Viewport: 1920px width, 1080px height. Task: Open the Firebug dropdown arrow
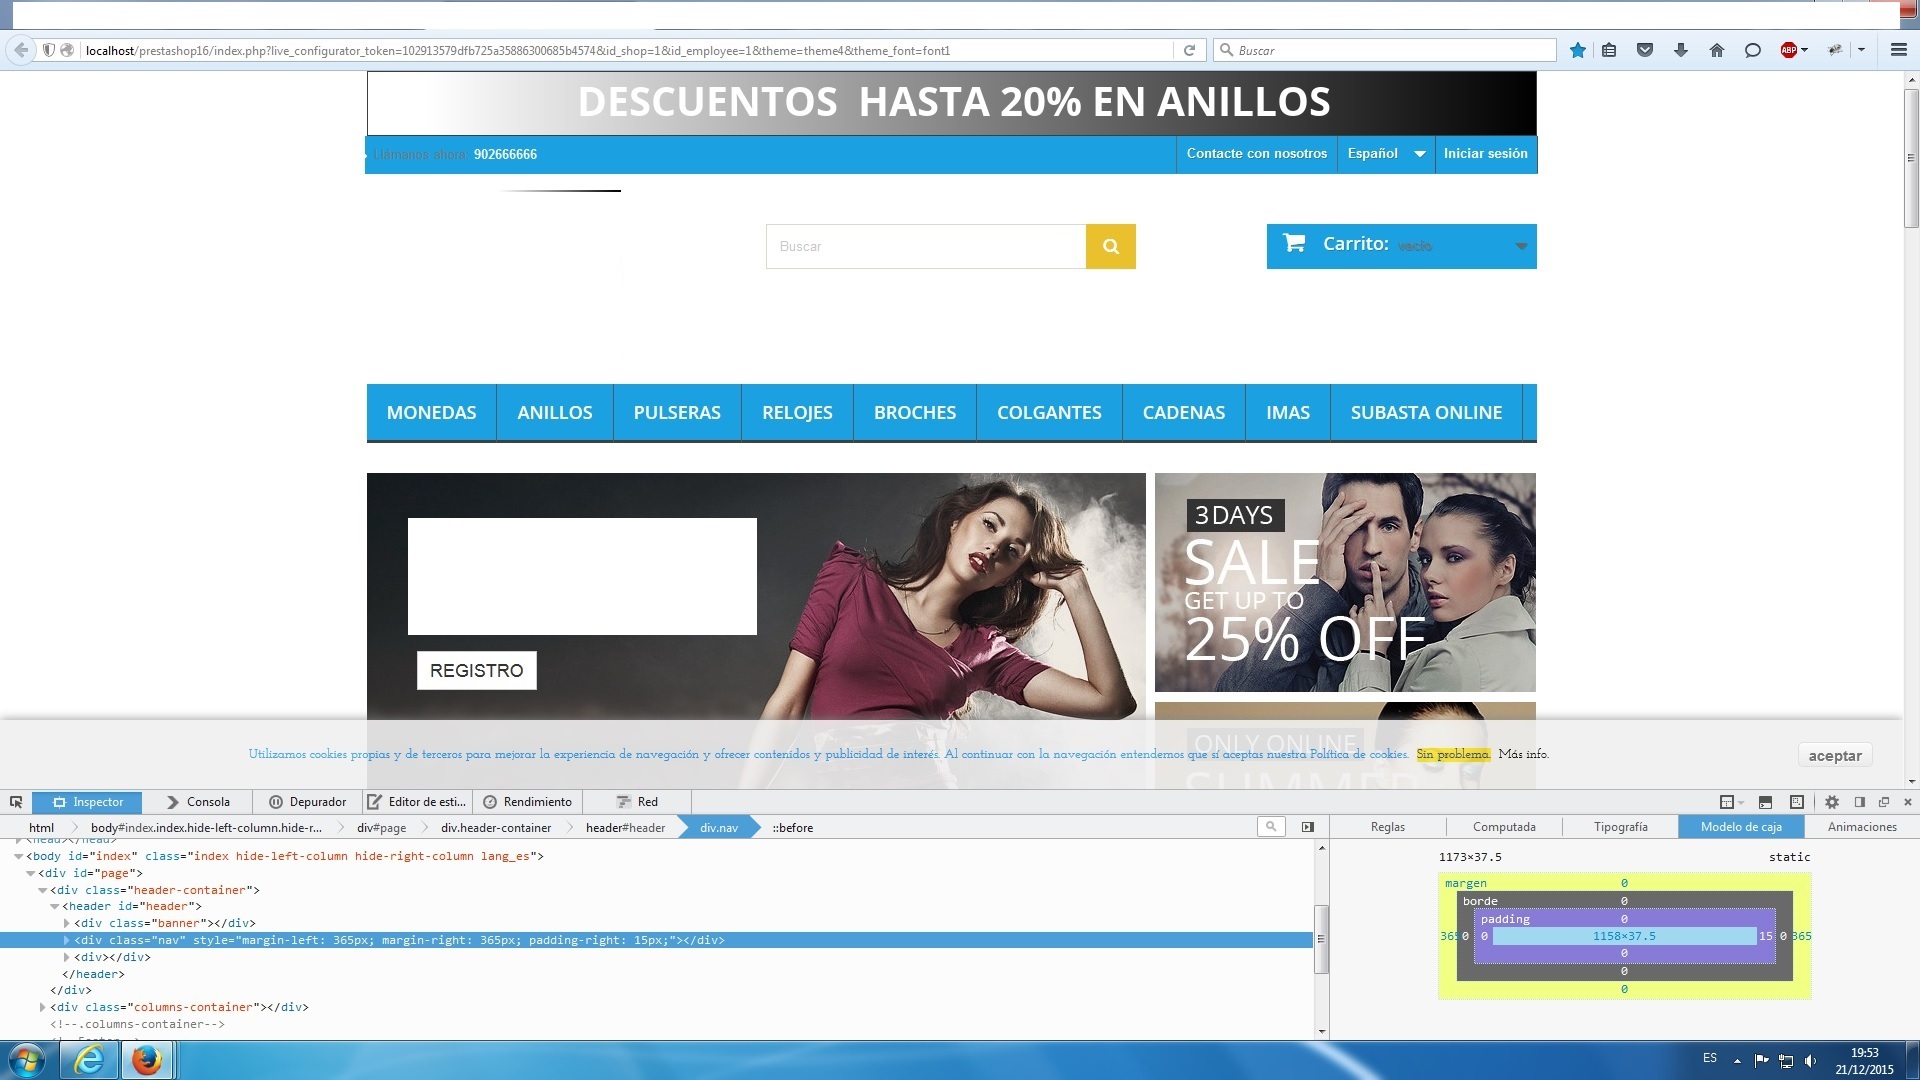point(1861,50)
